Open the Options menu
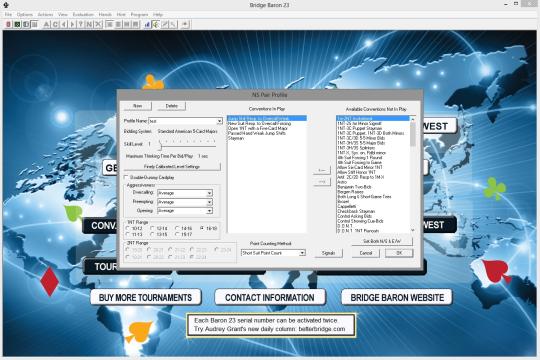Image resolution: width=540 pixels, height=360 pixels. (25, 14)
